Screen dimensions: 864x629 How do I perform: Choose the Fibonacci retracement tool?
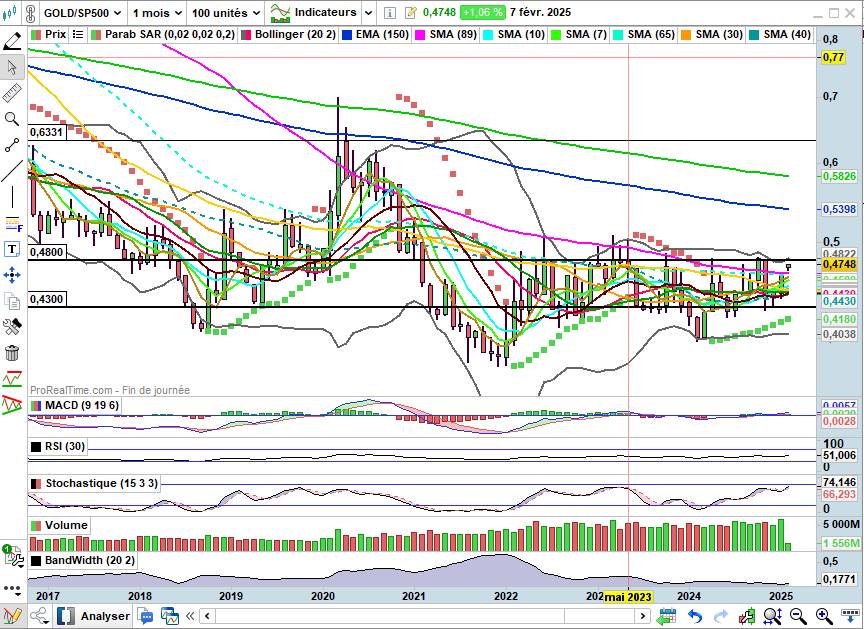(12, 222)
